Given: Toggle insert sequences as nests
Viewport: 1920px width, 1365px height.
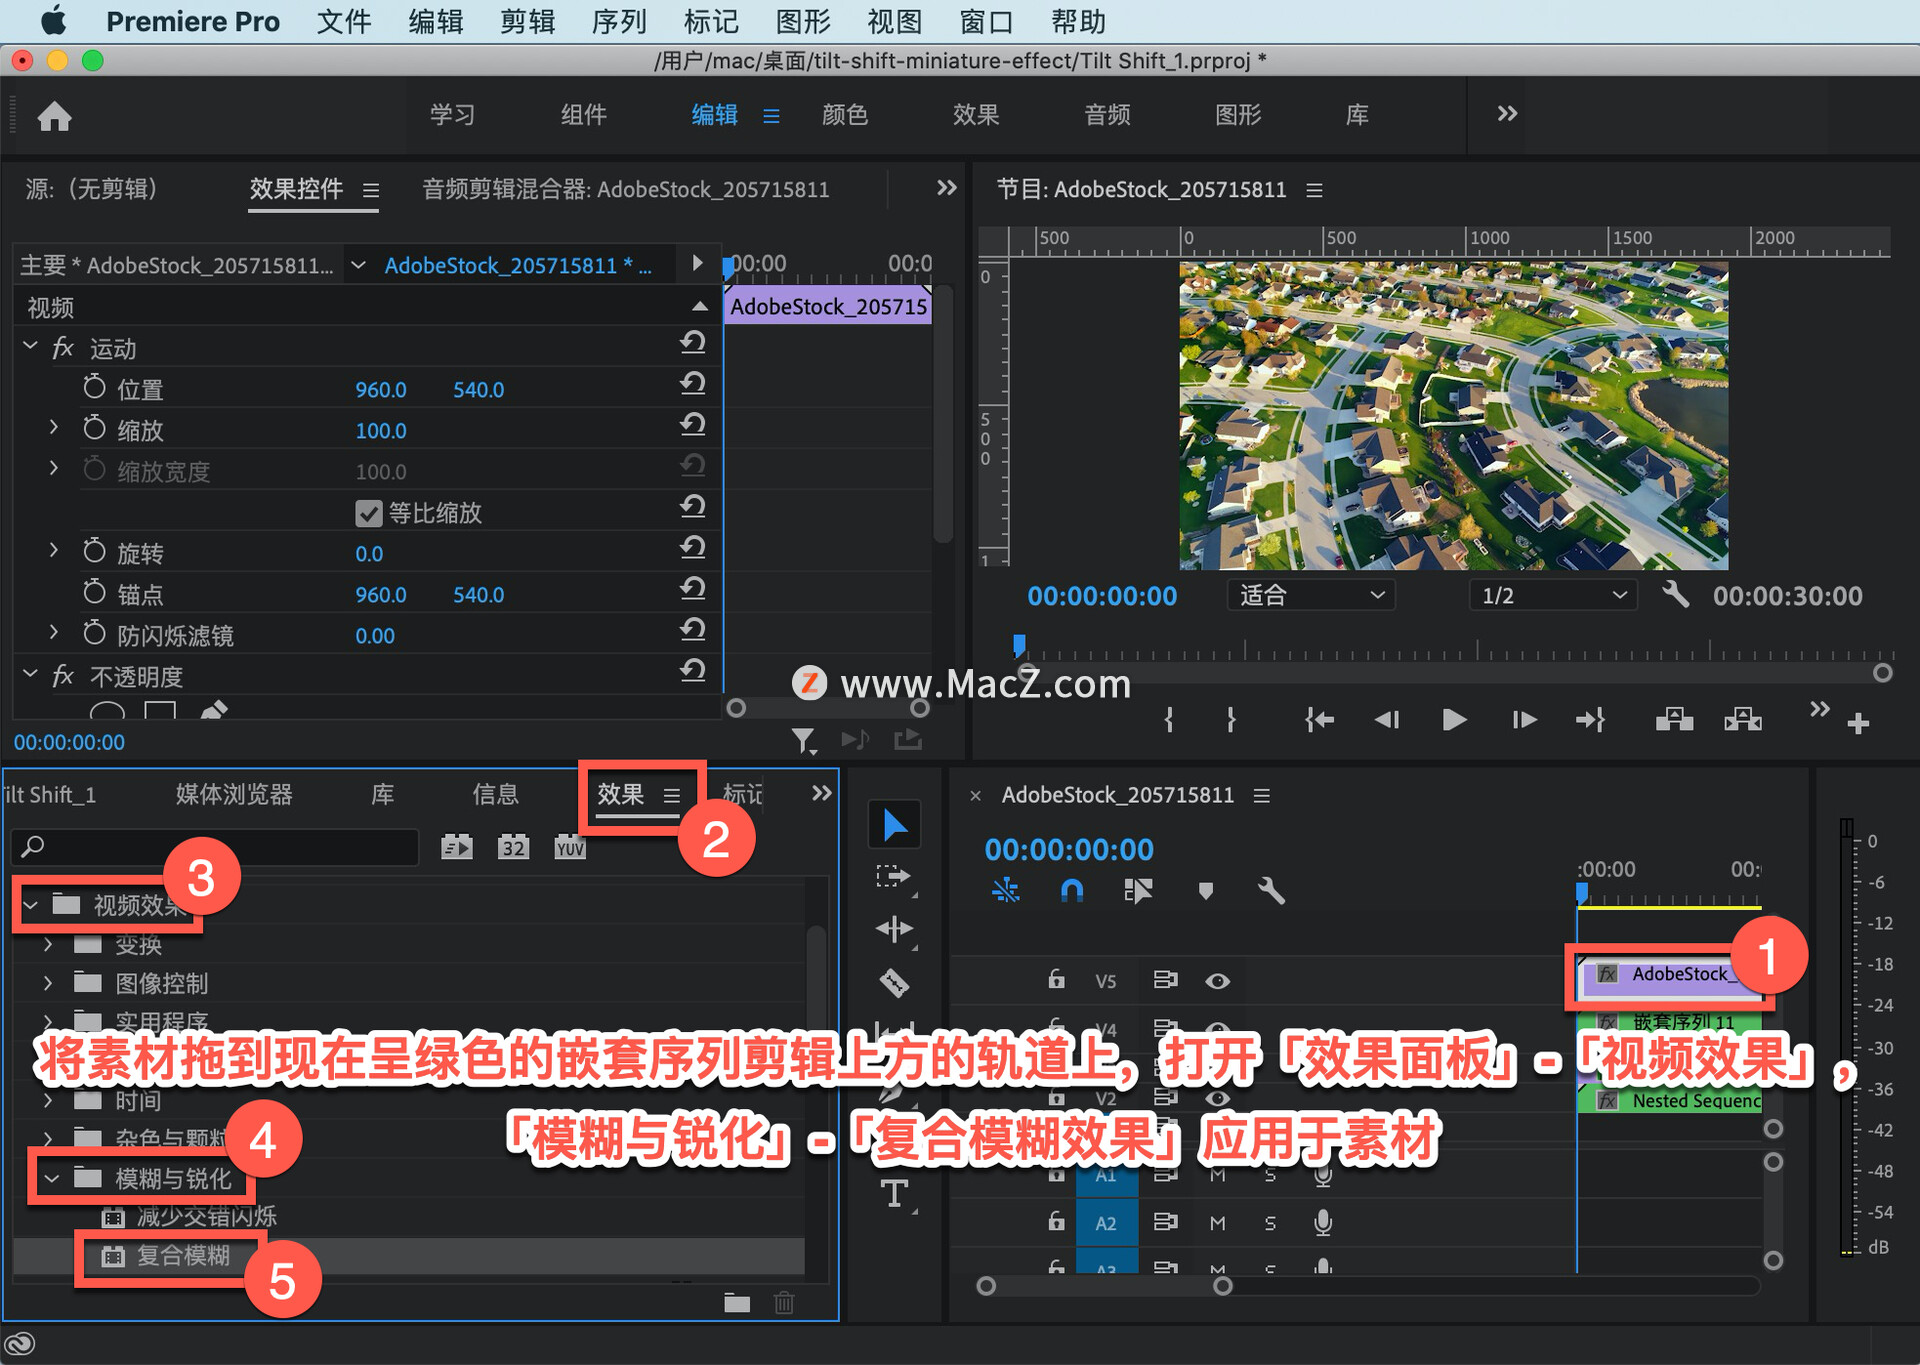Looking at the screenshot, I should pos(1005,890).
